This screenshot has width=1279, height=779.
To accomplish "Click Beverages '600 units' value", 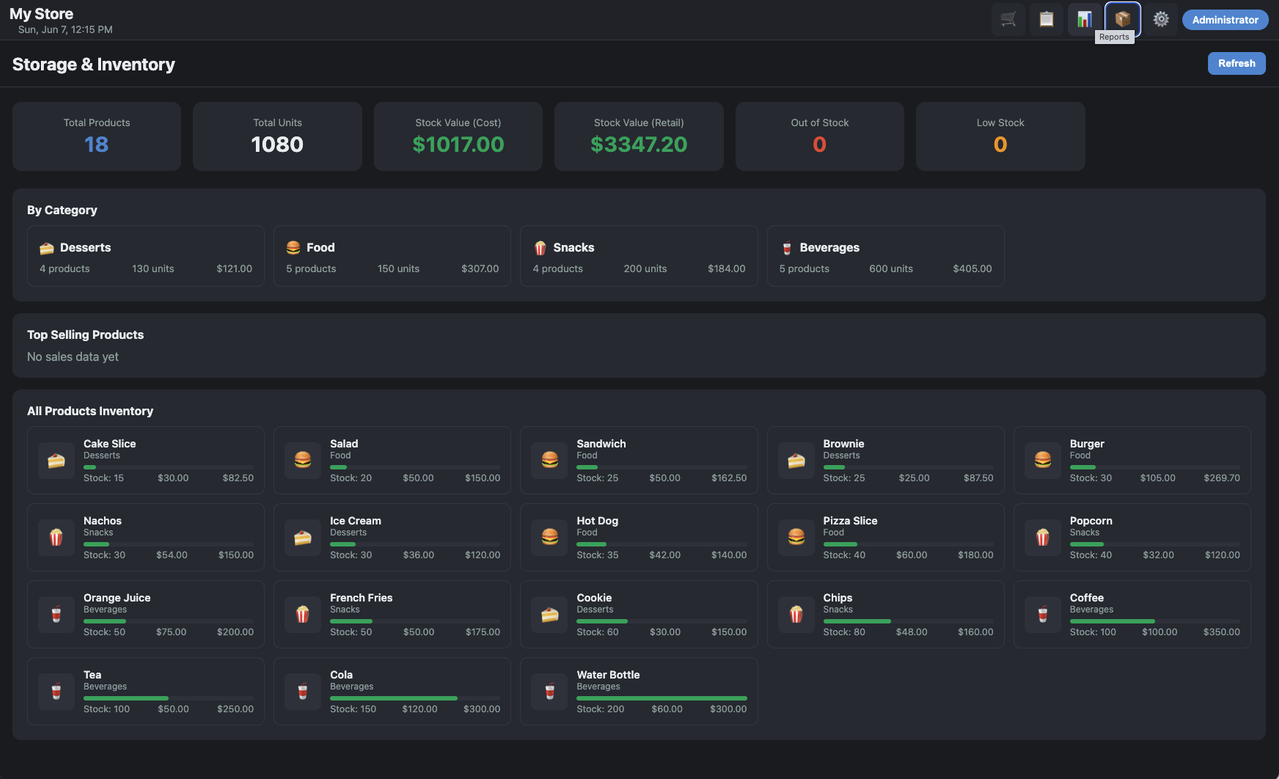I will pyautogui.click(x=891, y=269).
